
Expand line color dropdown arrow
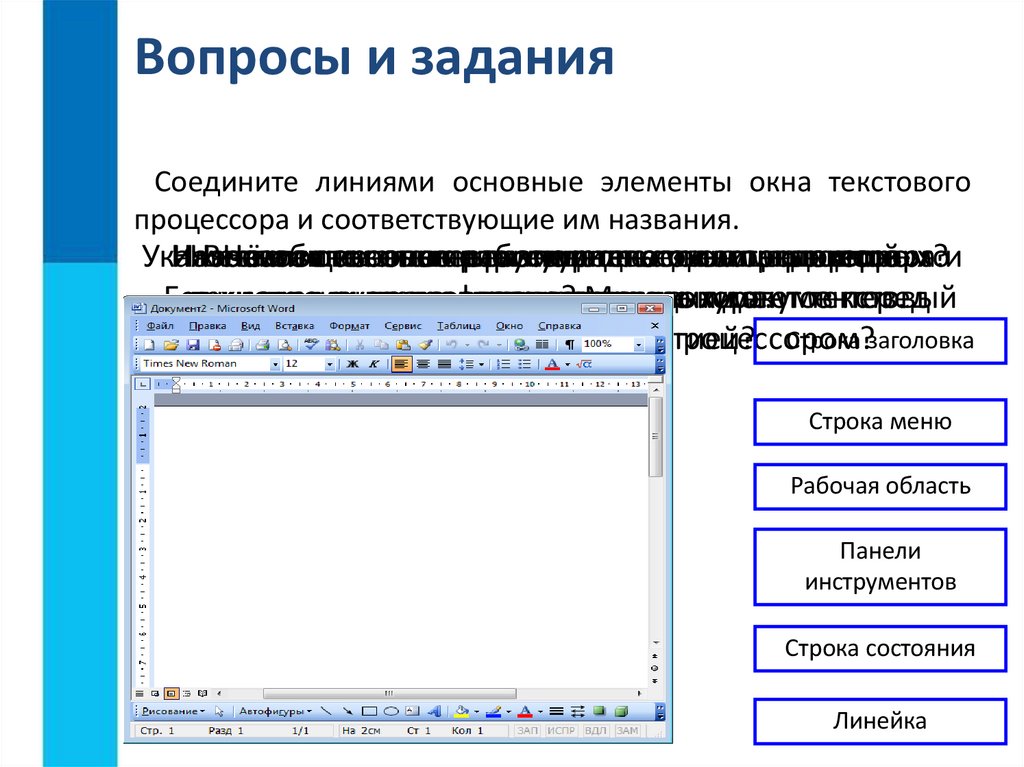coord(509,711)
